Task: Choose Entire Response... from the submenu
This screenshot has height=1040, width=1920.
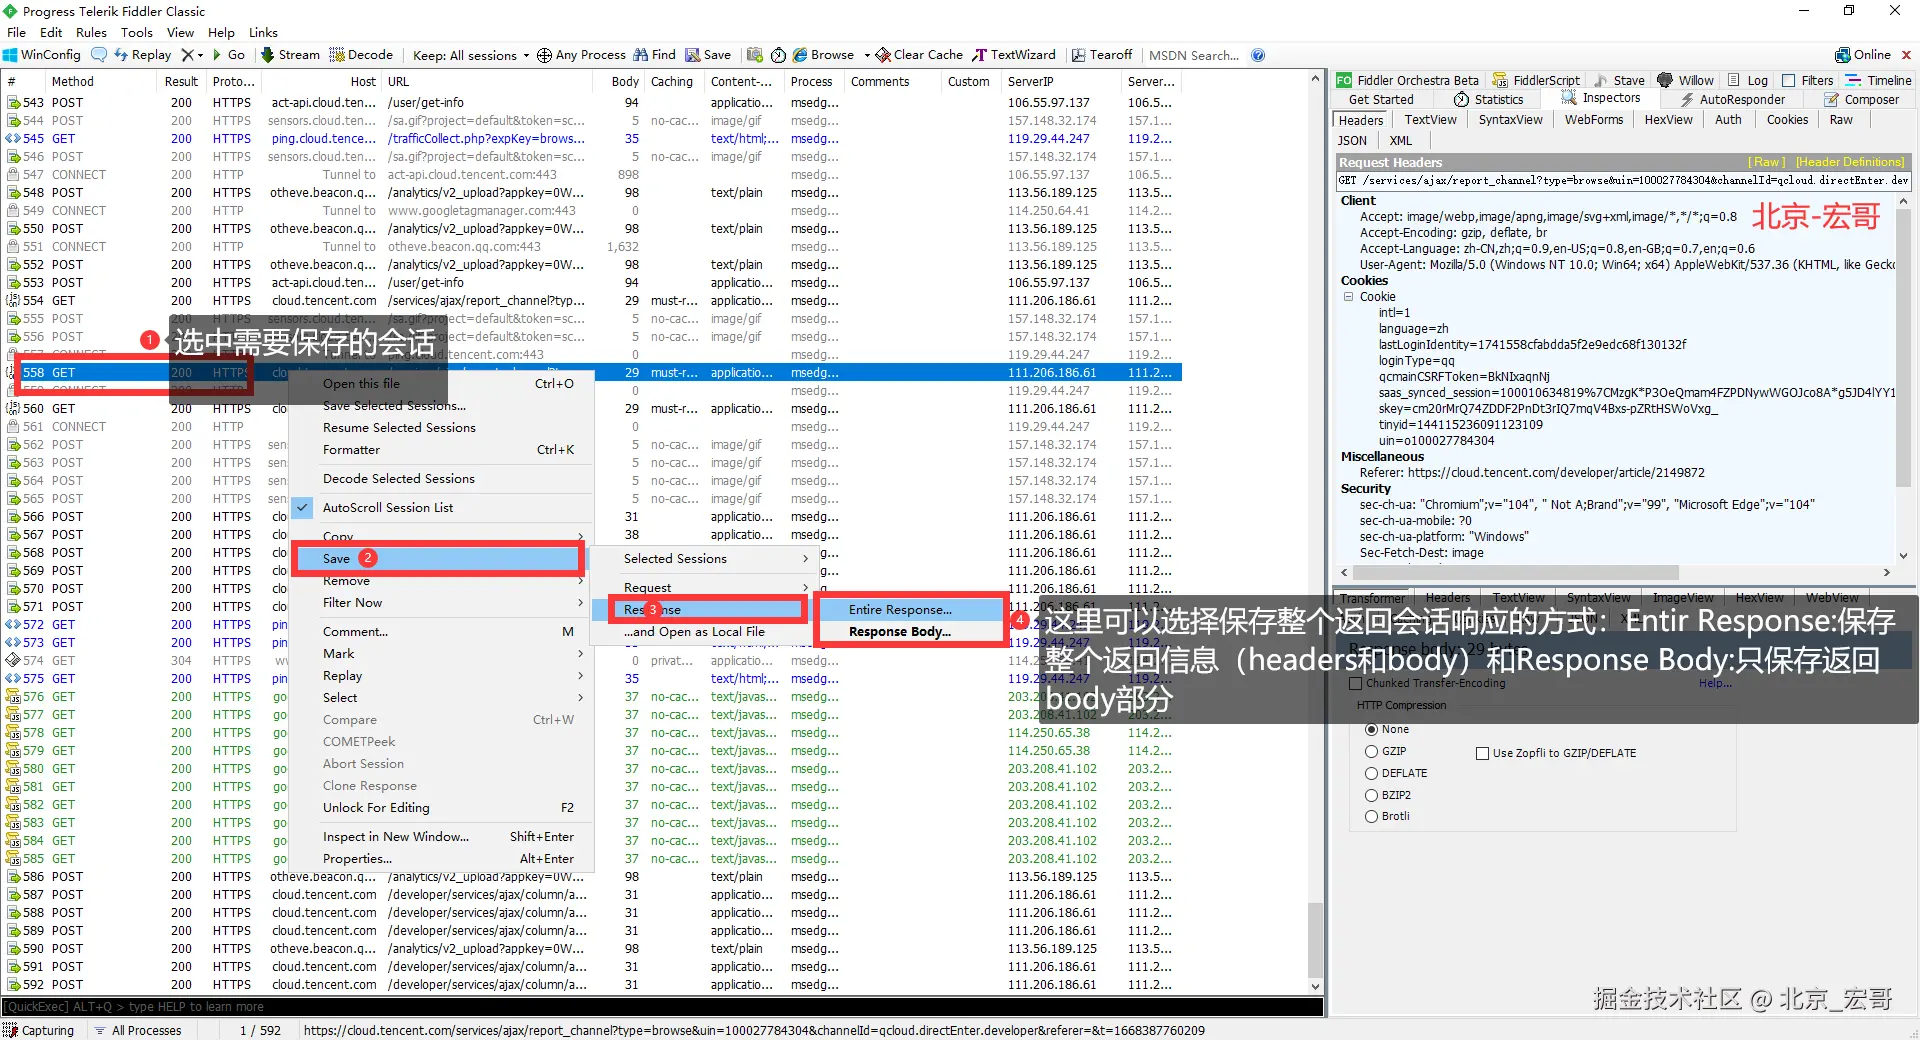Action: 909,610
